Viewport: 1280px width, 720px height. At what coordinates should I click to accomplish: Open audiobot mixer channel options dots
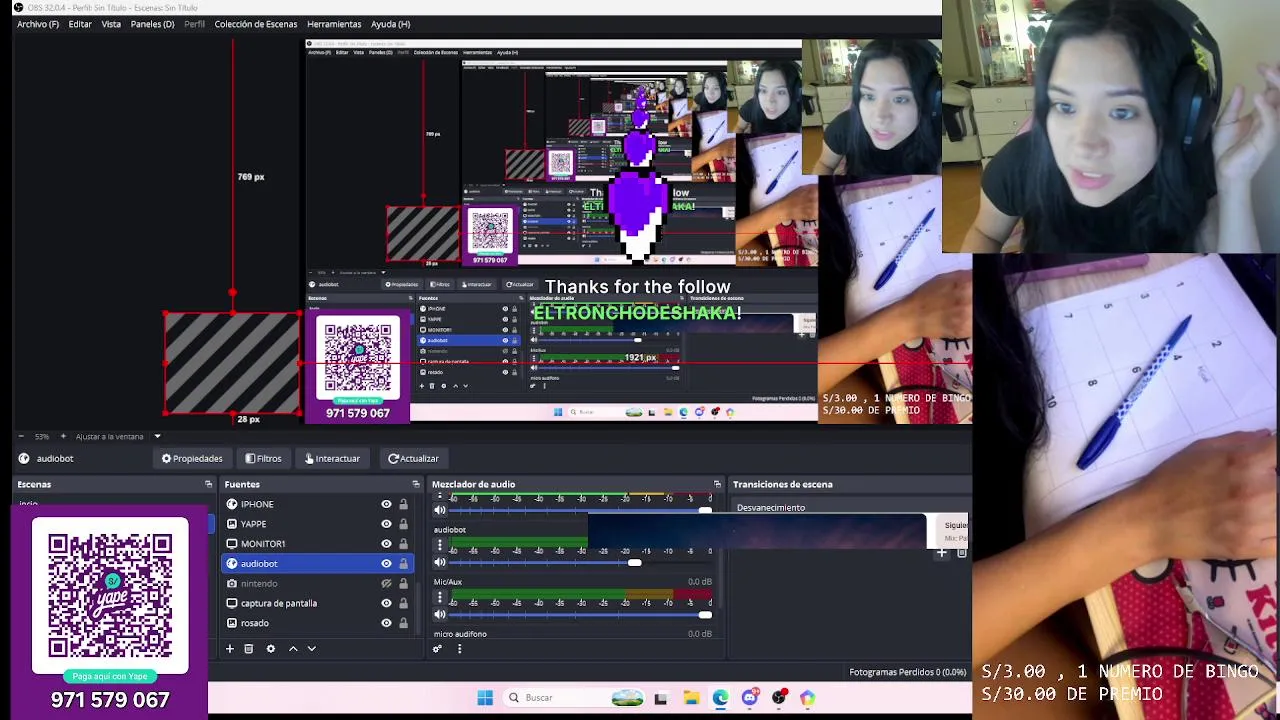point(439,545)
